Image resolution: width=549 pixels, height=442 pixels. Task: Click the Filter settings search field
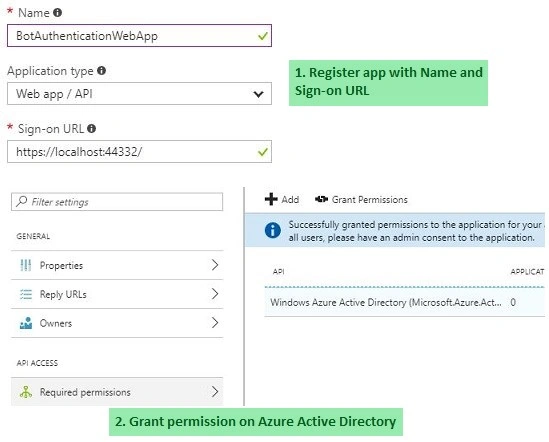tap(117, 202)
